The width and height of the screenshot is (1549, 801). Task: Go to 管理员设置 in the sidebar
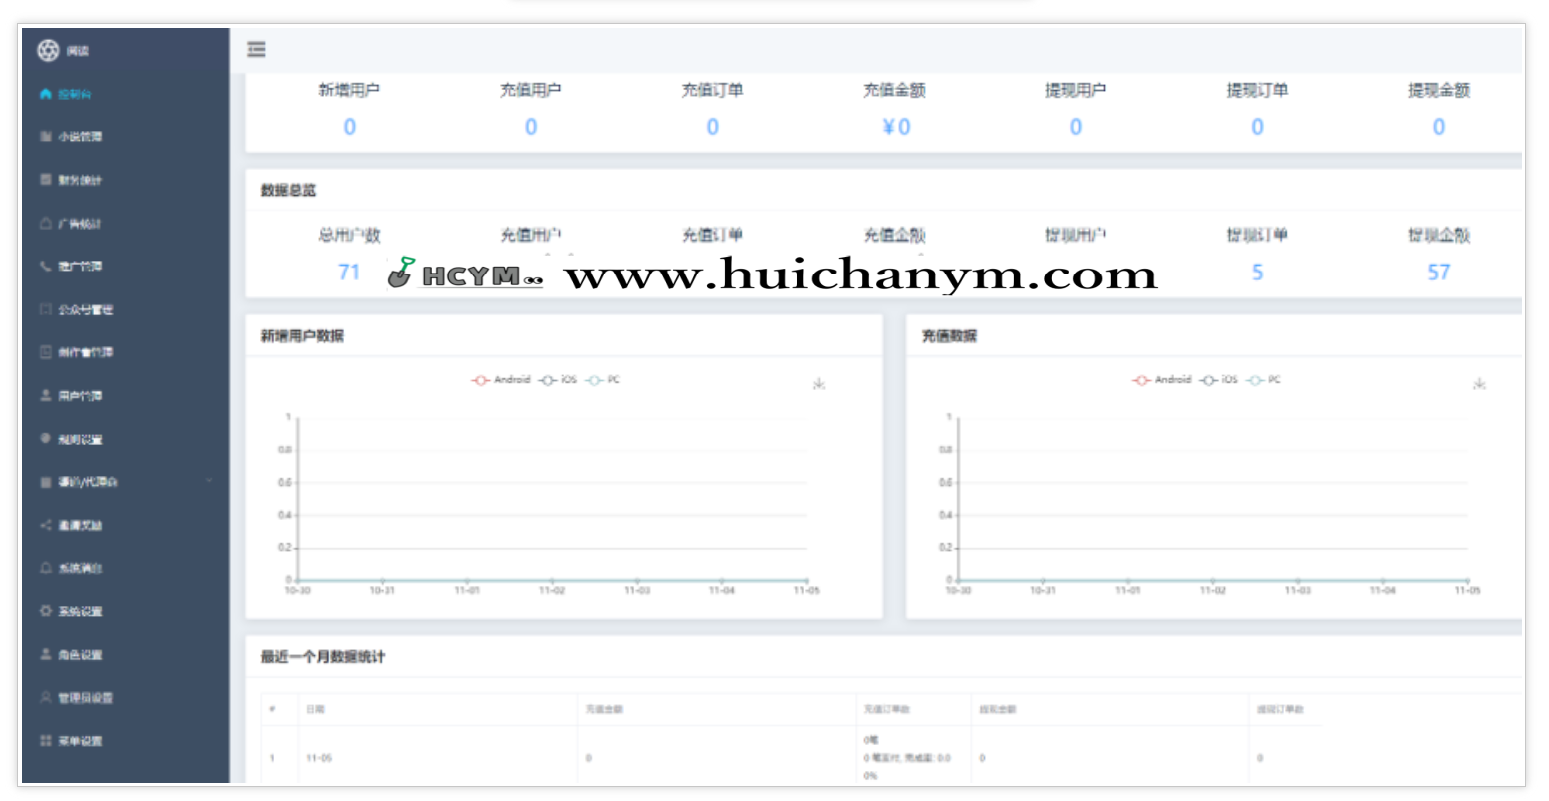click(84, 698)
